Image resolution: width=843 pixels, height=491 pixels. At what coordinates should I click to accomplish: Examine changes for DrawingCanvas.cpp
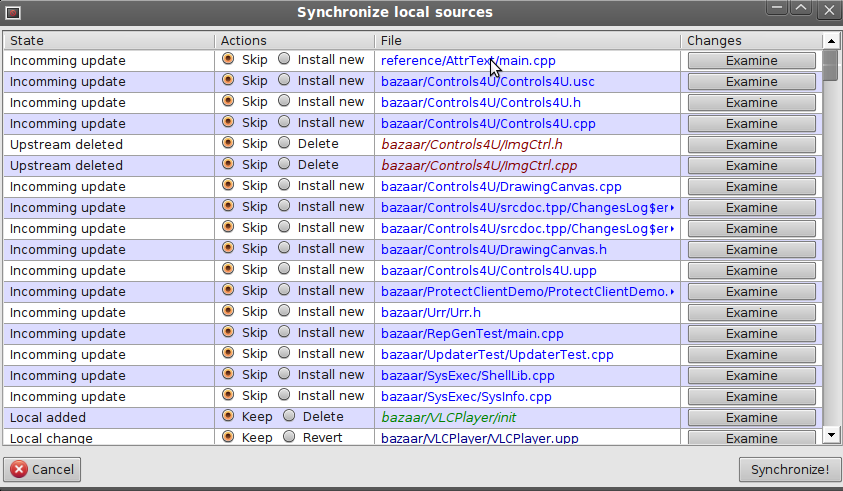click(x=751, y=187)
